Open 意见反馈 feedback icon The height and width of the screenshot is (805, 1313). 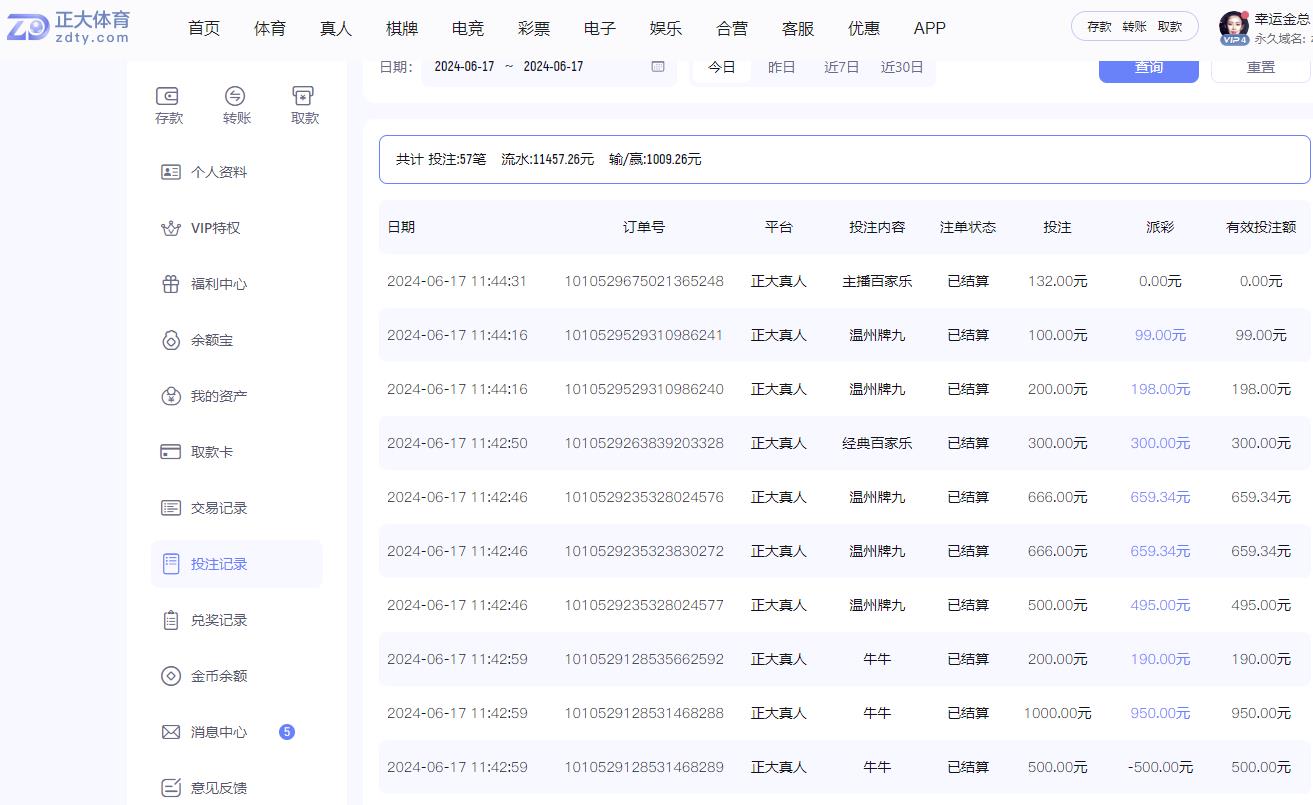coord(171,787)
